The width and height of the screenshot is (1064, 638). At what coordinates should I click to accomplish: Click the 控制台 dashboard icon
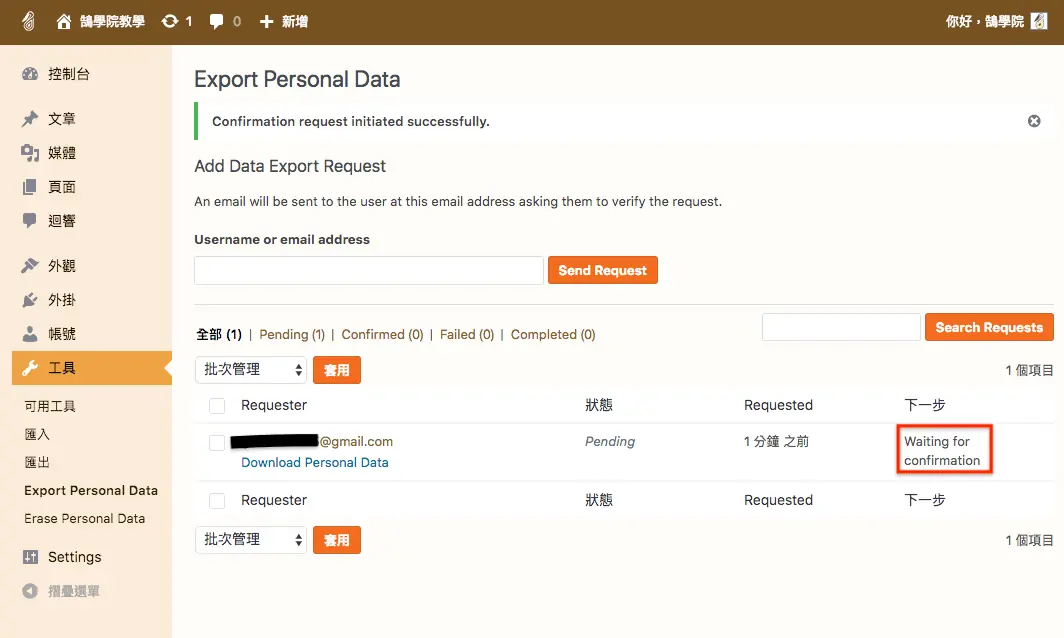point(30,74)
